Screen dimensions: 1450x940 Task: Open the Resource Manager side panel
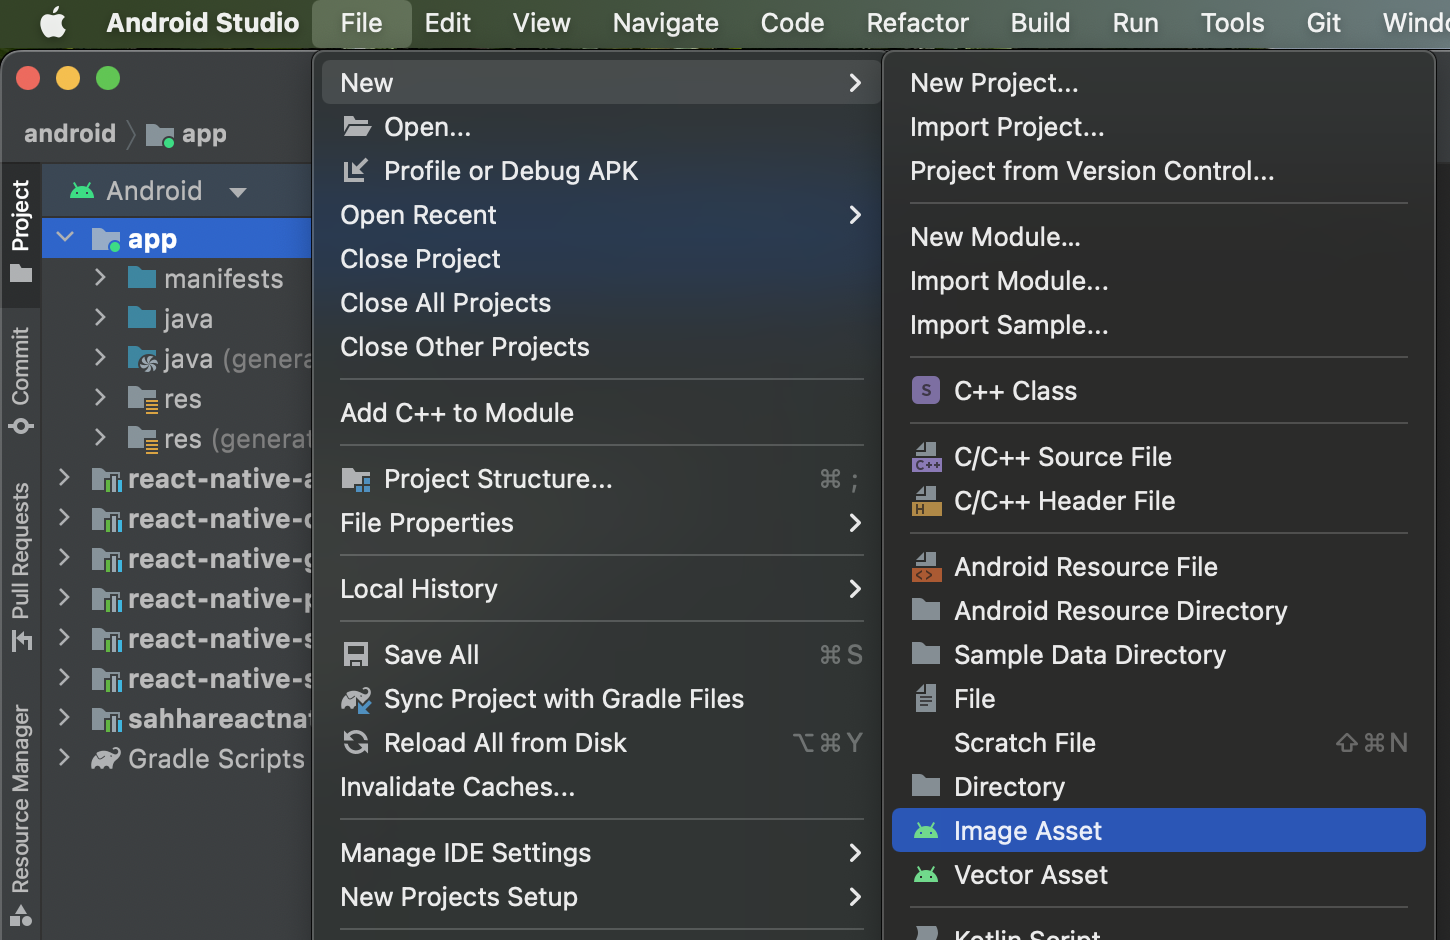coord(21,812)
